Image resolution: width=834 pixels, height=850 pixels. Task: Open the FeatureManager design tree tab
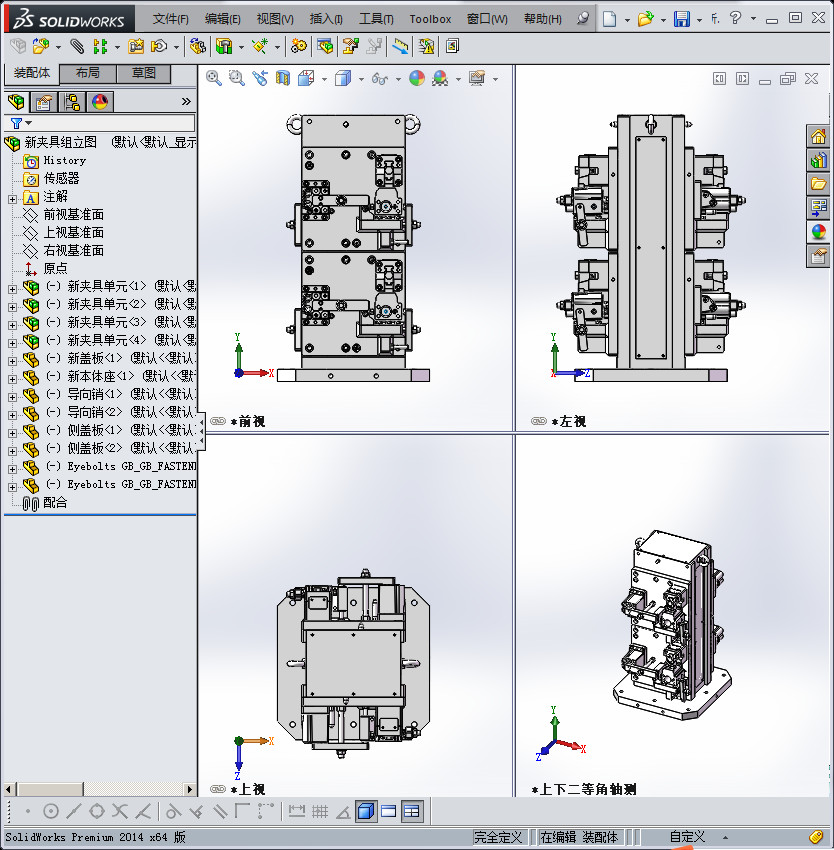(16, 102)
